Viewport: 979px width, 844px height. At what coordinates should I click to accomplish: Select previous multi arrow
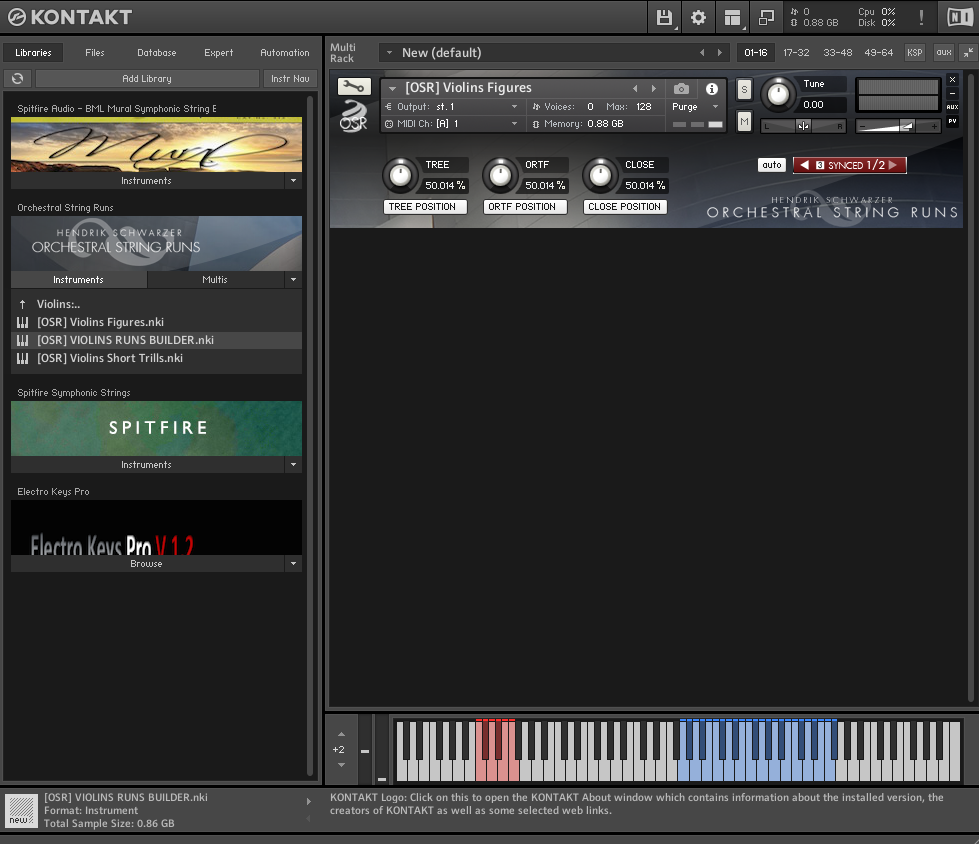click(x=702, y=52)
